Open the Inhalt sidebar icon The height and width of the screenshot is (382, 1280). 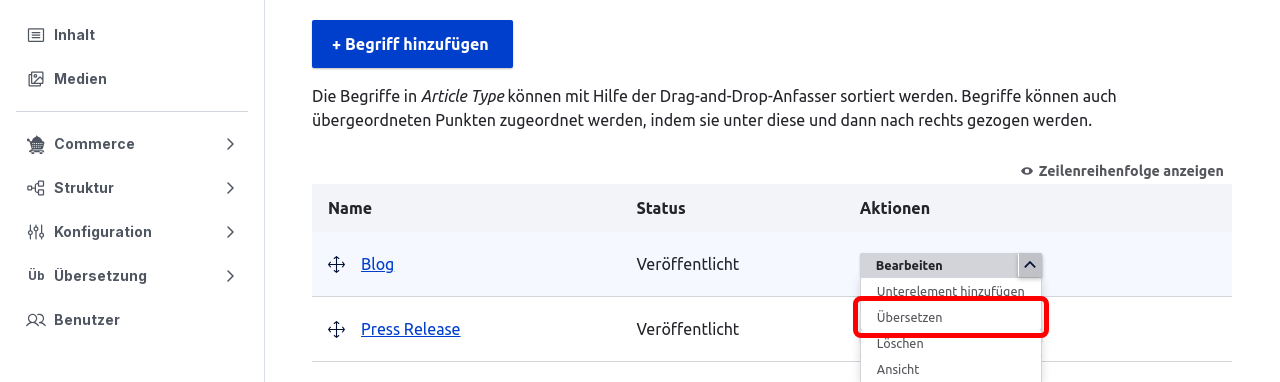tap(36, 35)
